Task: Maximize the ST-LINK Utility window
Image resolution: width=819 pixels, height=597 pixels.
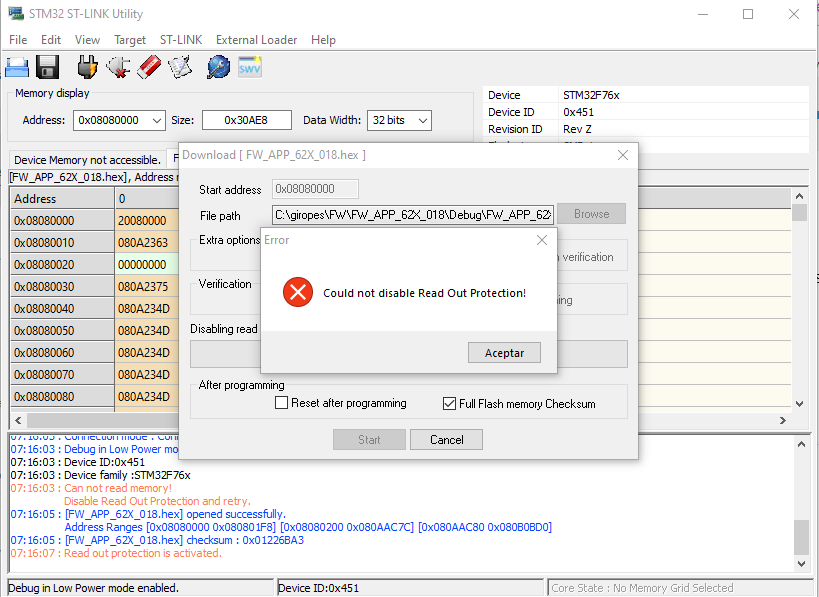Action: point(748,14)
